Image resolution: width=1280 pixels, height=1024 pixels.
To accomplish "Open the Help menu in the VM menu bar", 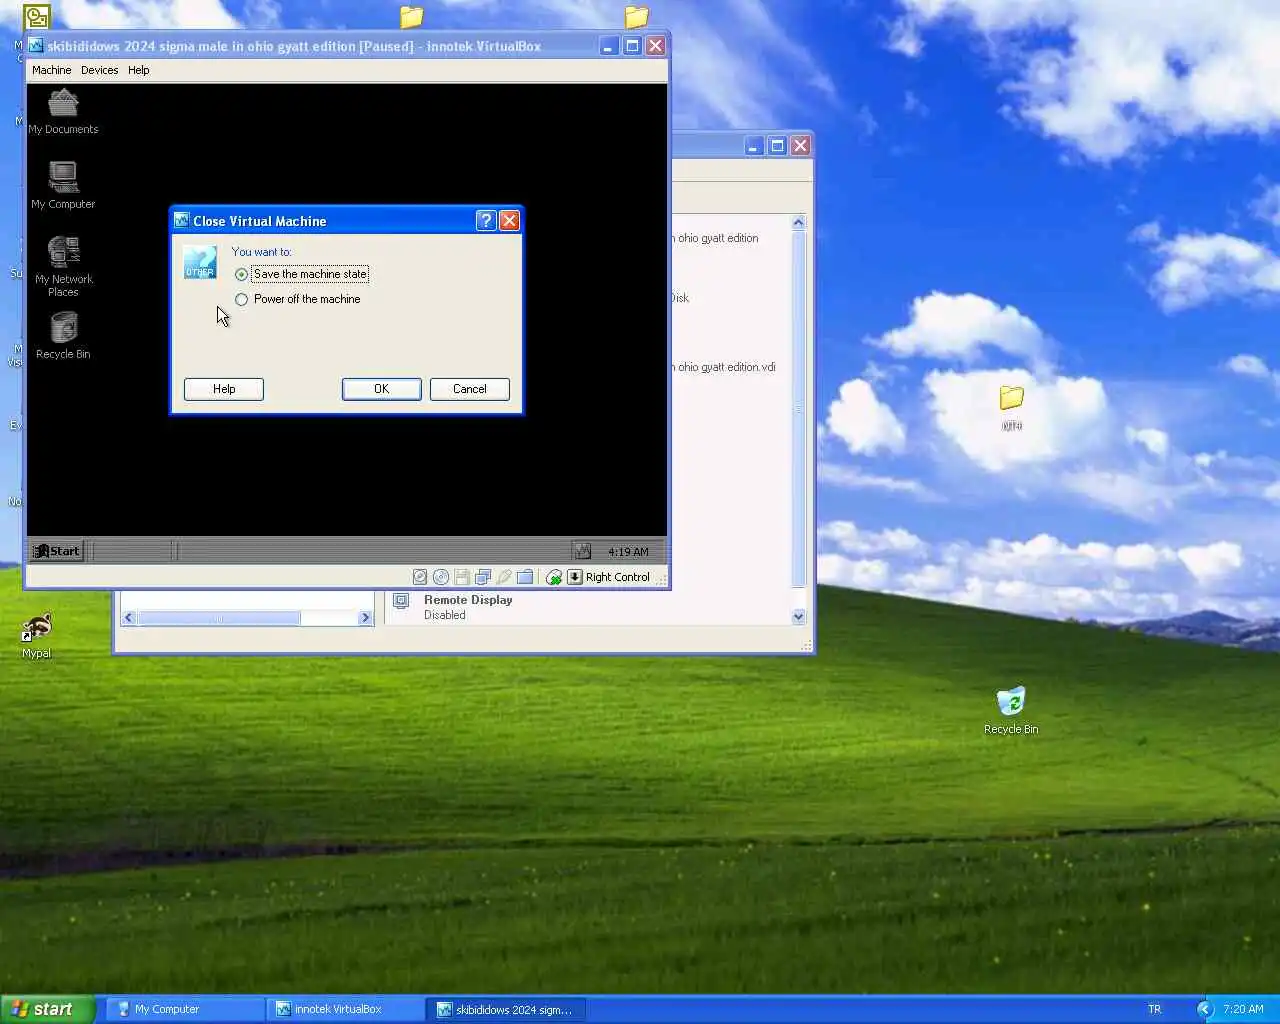I will 138,70.
